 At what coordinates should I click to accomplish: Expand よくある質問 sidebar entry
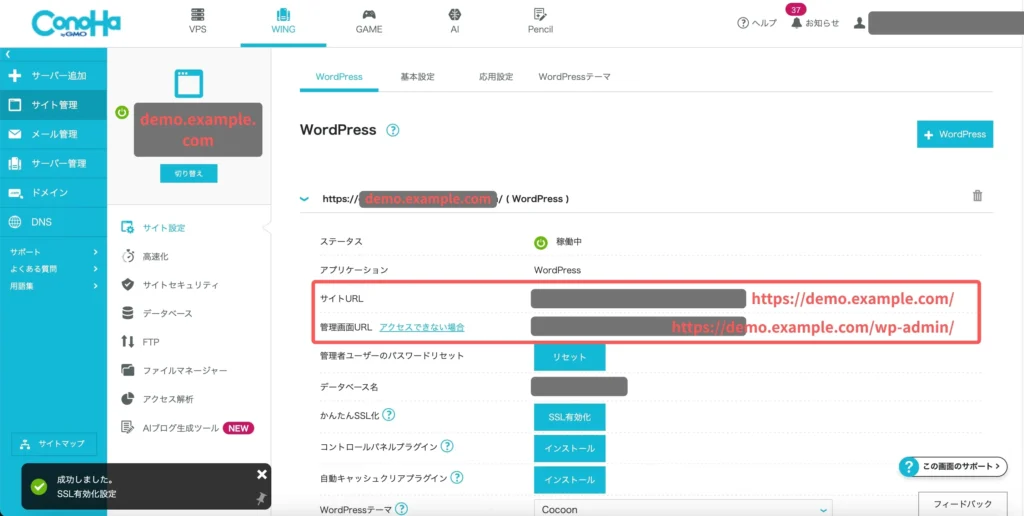click(x=54, y=268)
